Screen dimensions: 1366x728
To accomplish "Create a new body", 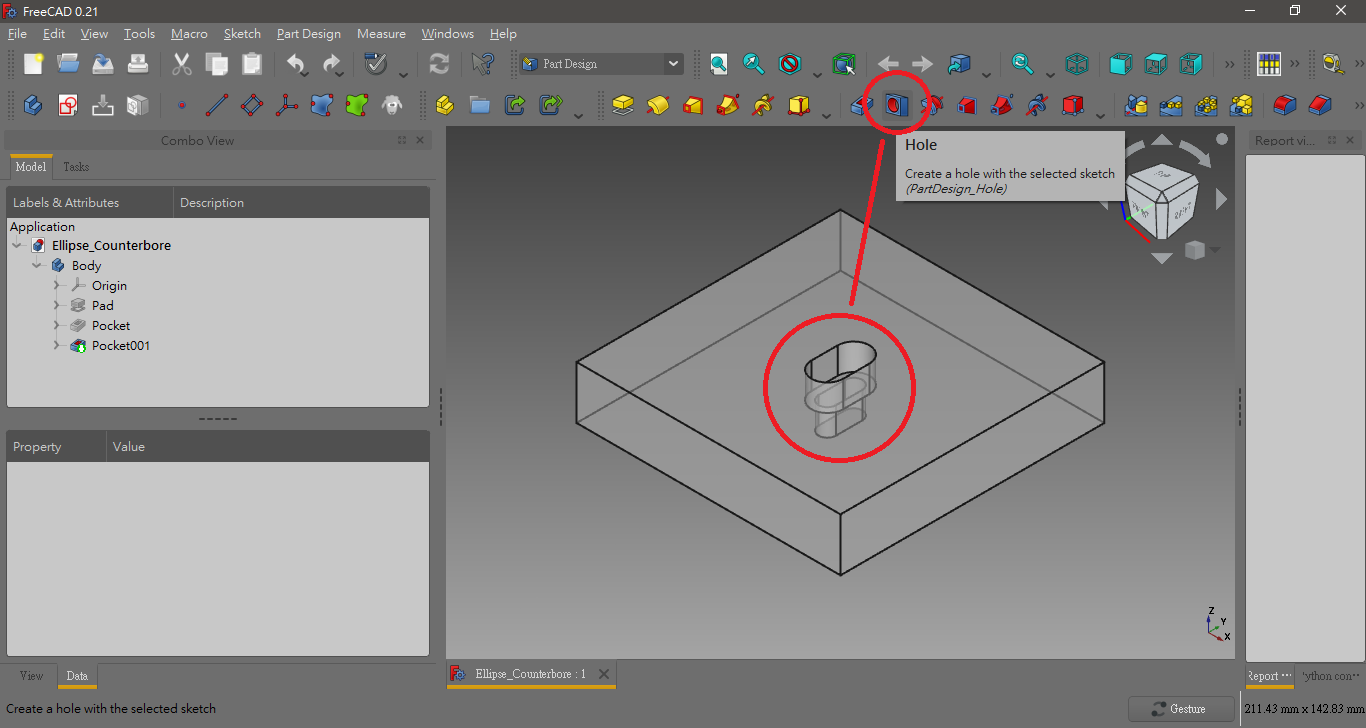I will tap(31, 105).
